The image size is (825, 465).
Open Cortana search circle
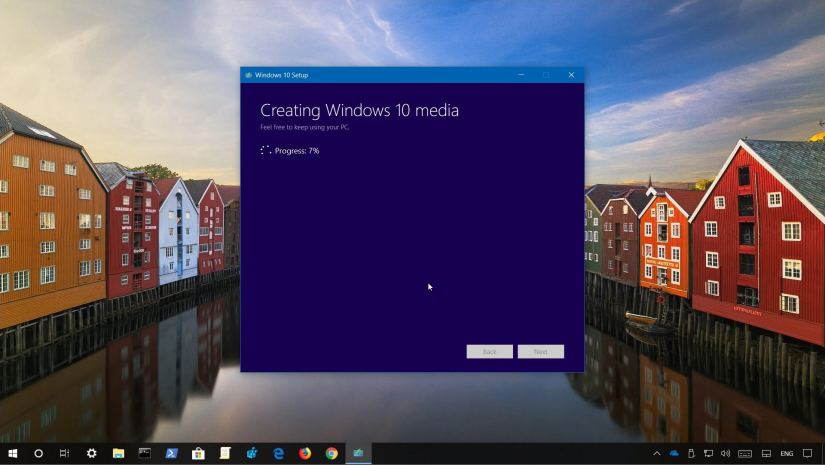38,453
